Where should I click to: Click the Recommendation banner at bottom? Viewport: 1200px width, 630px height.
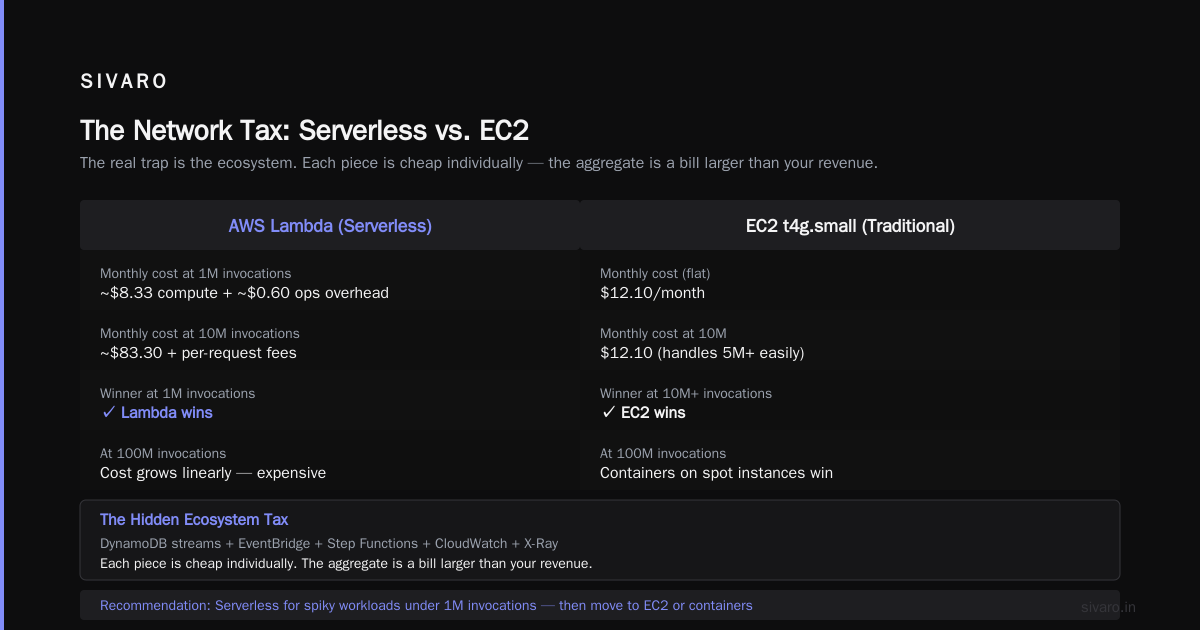point(600,605)
